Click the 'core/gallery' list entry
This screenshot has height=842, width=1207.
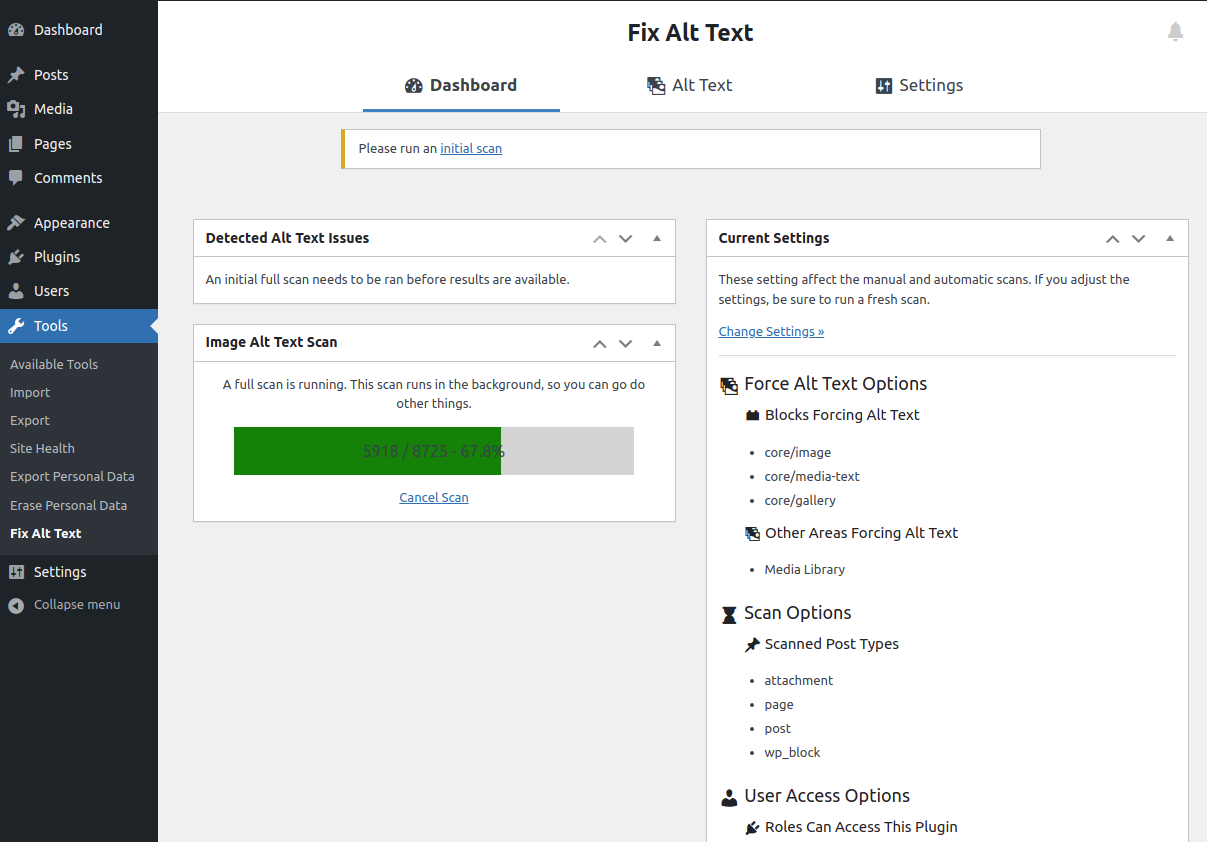coord(800,500)
